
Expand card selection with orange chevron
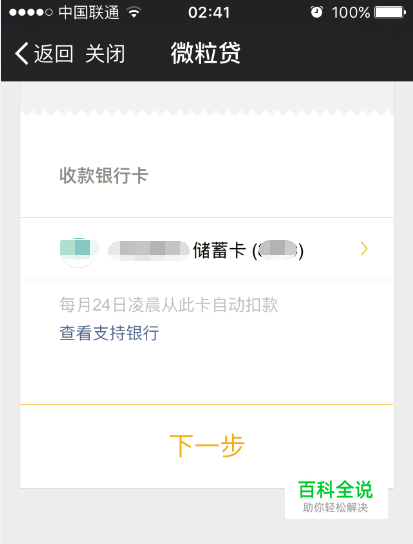point(364,249)
